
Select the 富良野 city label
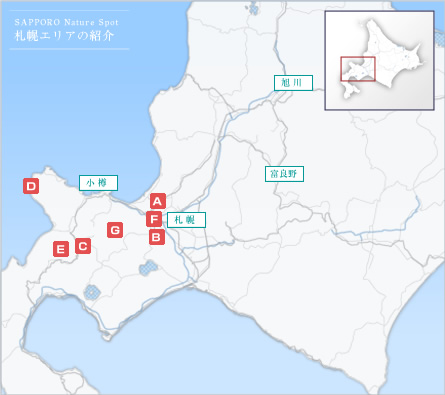pos(284,174)
